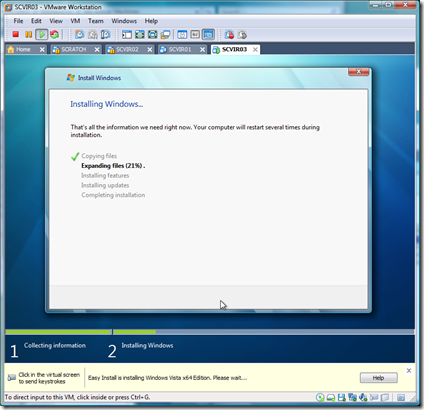Open the Team menu

pos(95,21)
